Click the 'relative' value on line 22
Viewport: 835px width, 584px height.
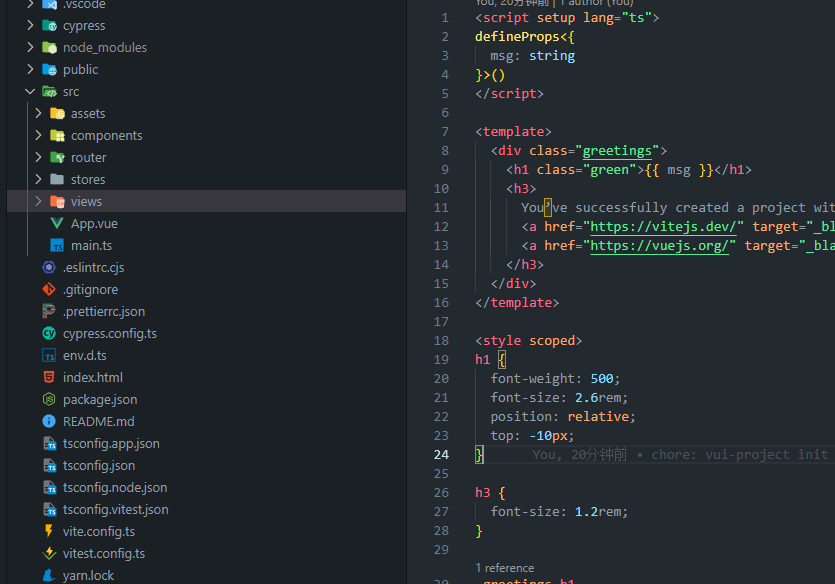pos(598,416)
